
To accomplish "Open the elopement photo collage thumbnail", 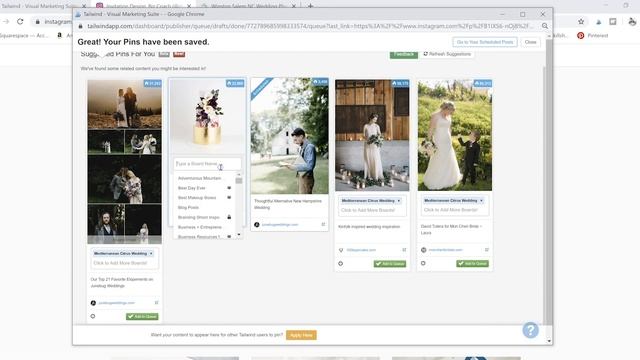I will click(124, 162).
